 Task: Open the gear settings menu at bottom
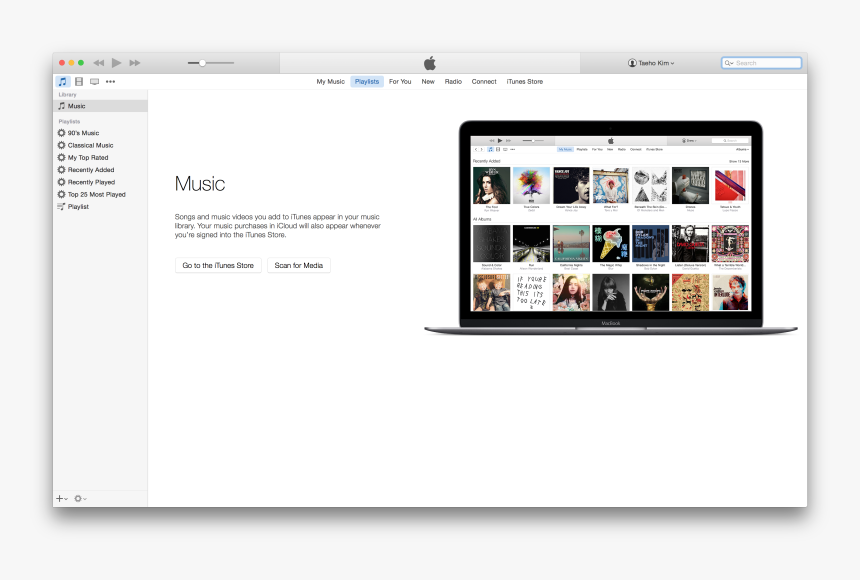pos(79,498)
